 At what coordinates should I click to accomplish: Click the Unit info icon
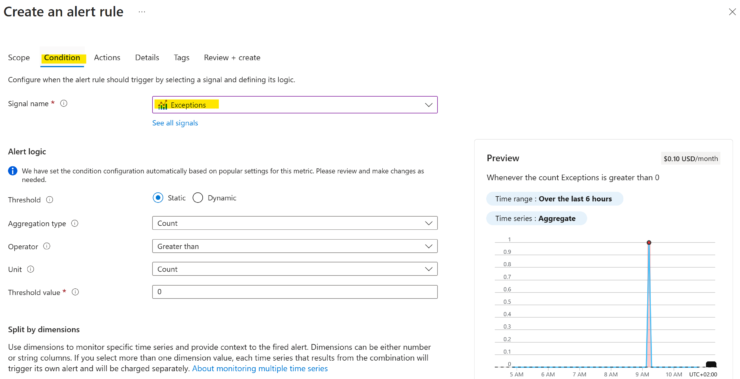point(31,269)
